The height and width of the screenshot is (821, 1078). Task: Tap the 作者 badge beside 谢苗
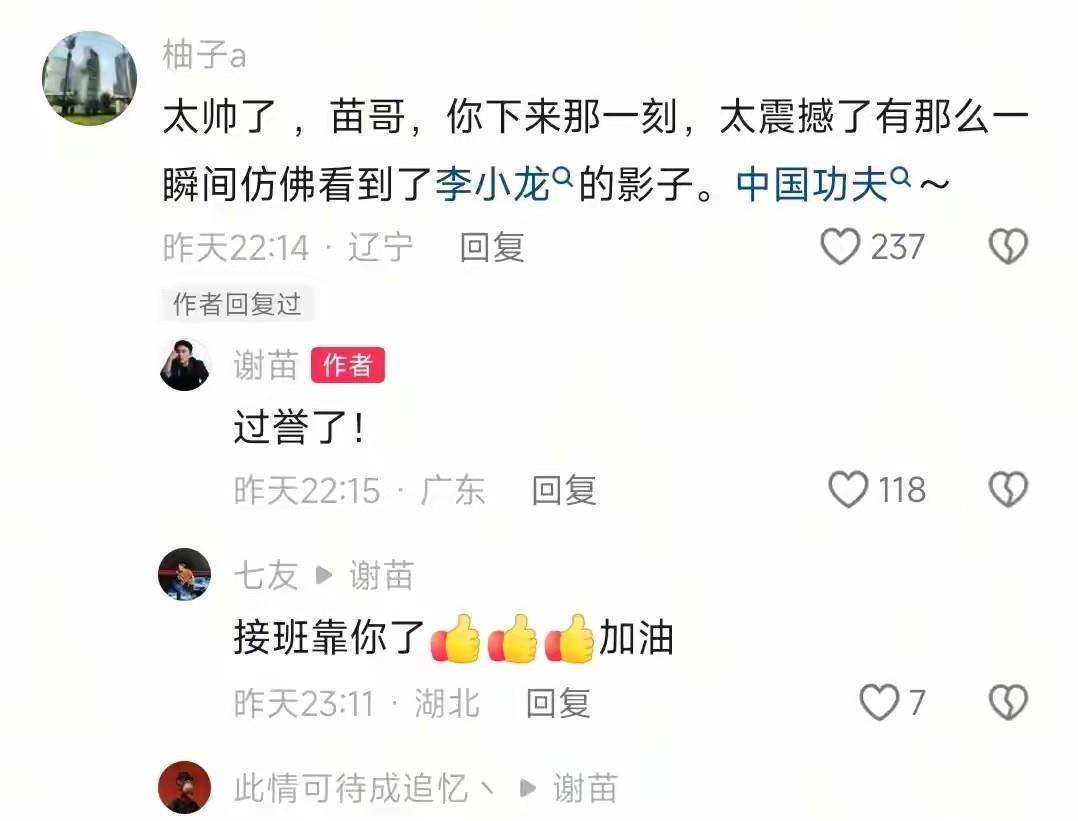pos(348,364)
